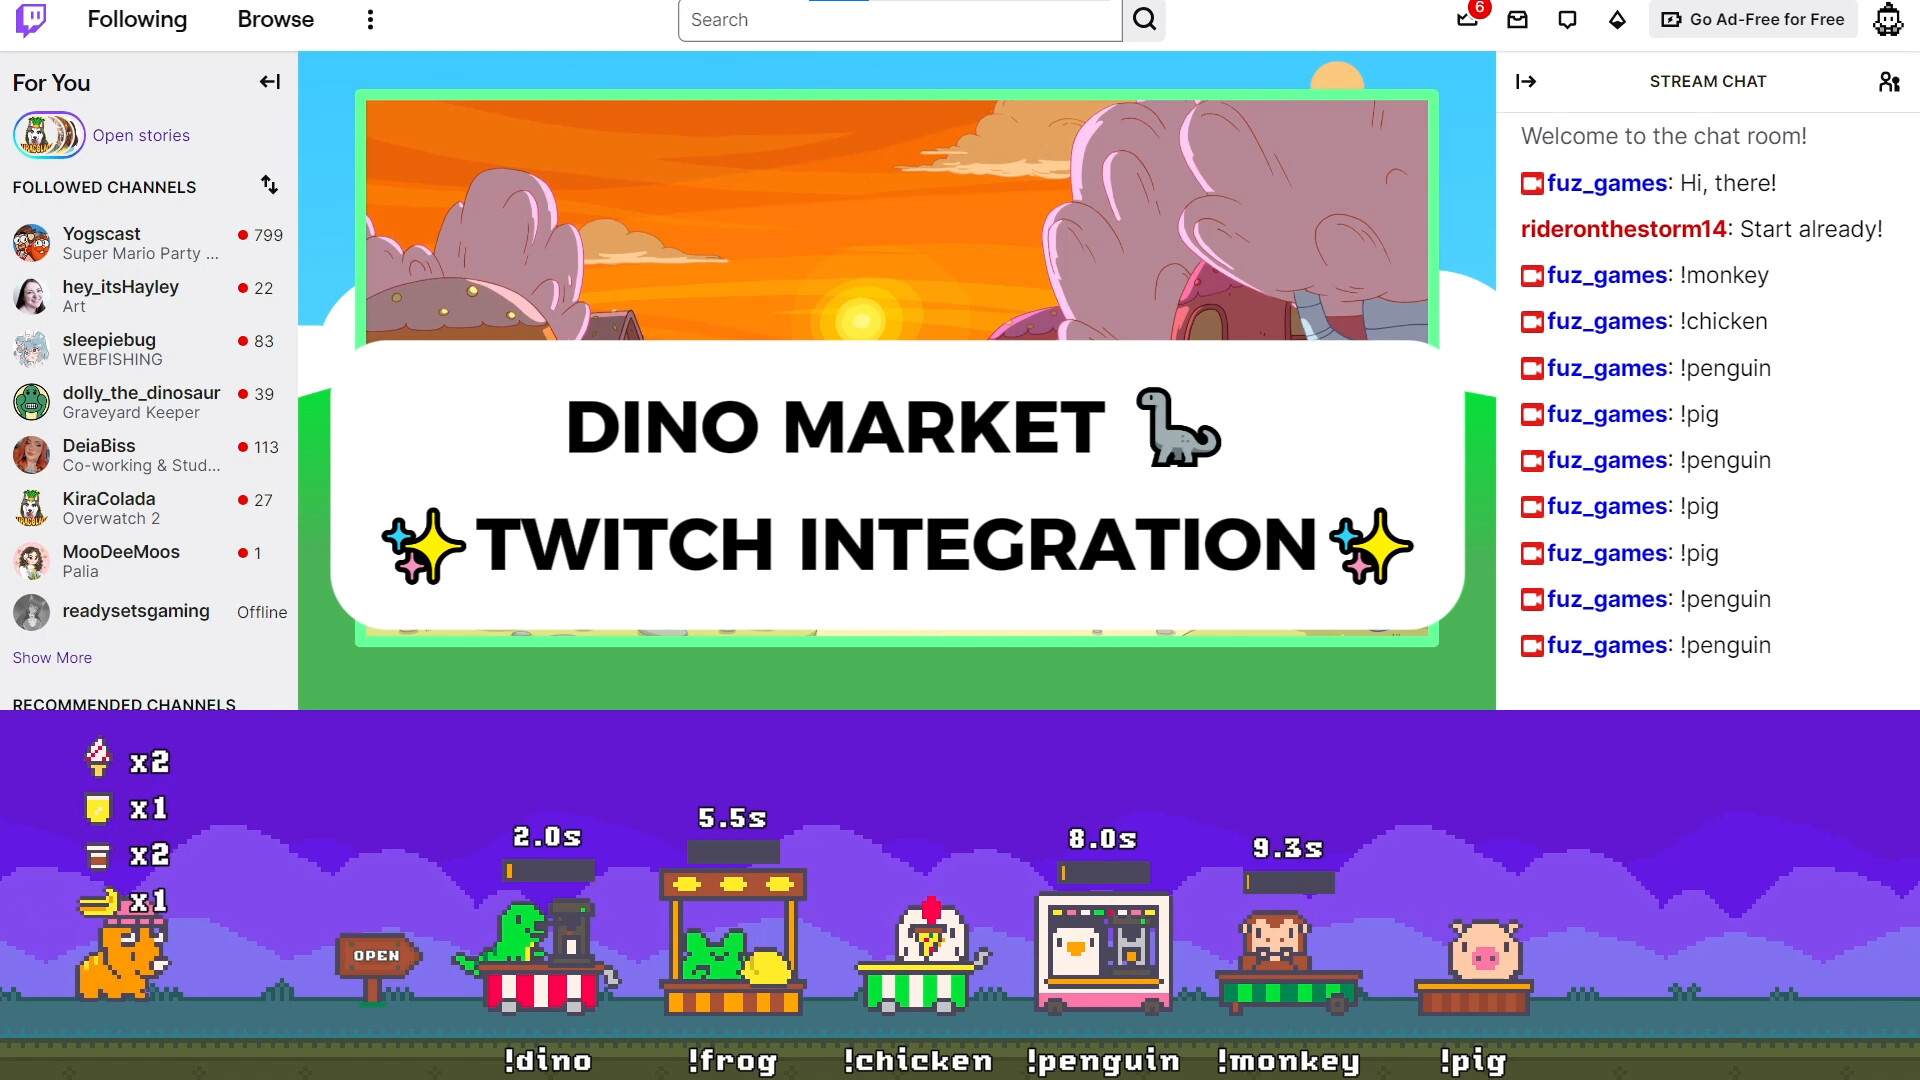Collapse the For You sidebar
Image resolution: width=1920 pixels, height=1080 pixels.
point(269,82)
